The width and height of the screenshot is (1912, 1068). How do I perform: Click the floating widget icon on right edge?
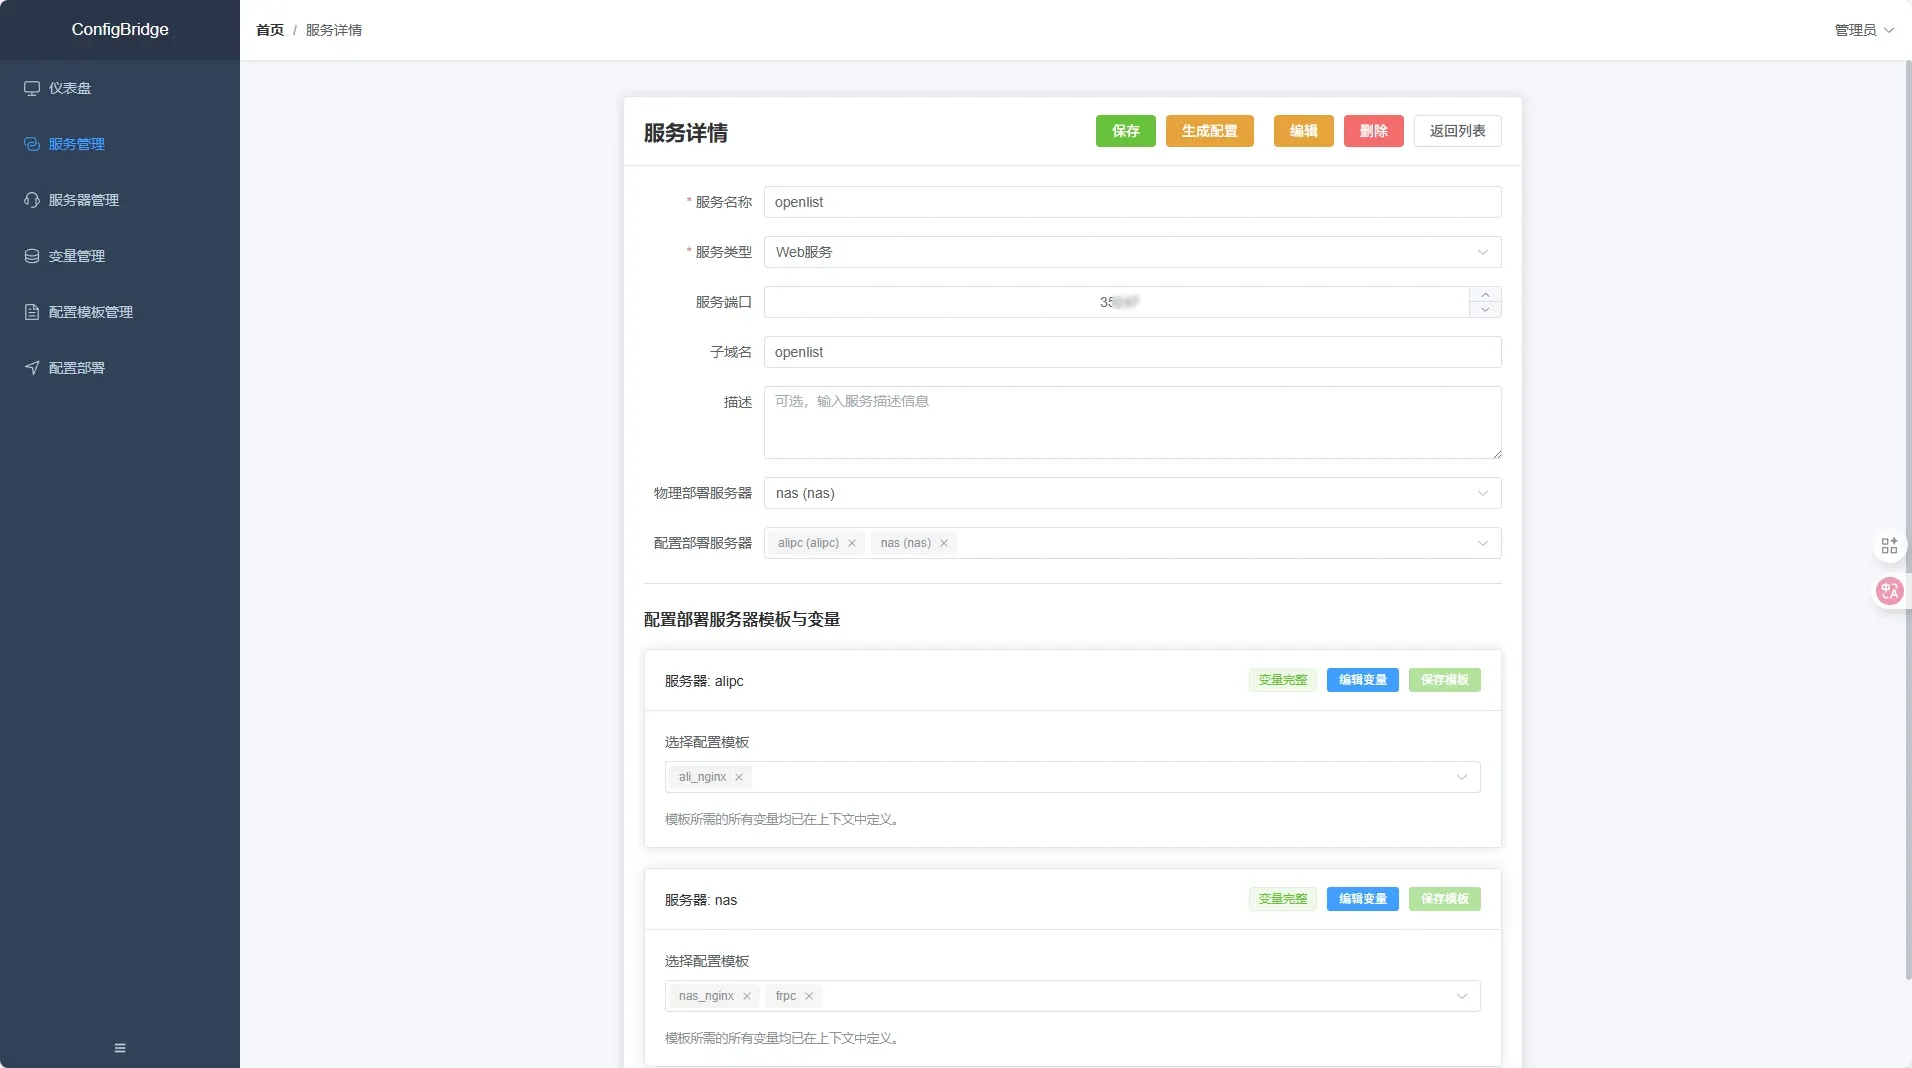click(x=1888, y=545)
